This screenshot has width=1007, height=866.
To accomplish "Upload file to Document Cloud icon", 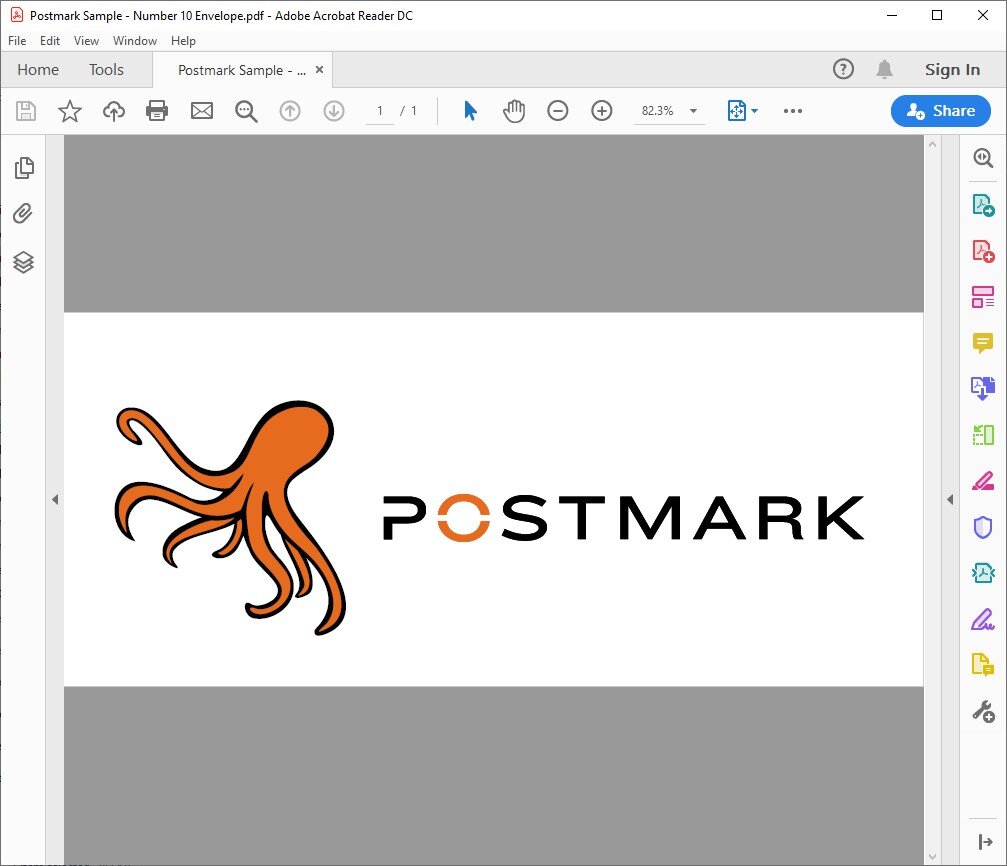I will pyautogui.click(x=114, y=111).
